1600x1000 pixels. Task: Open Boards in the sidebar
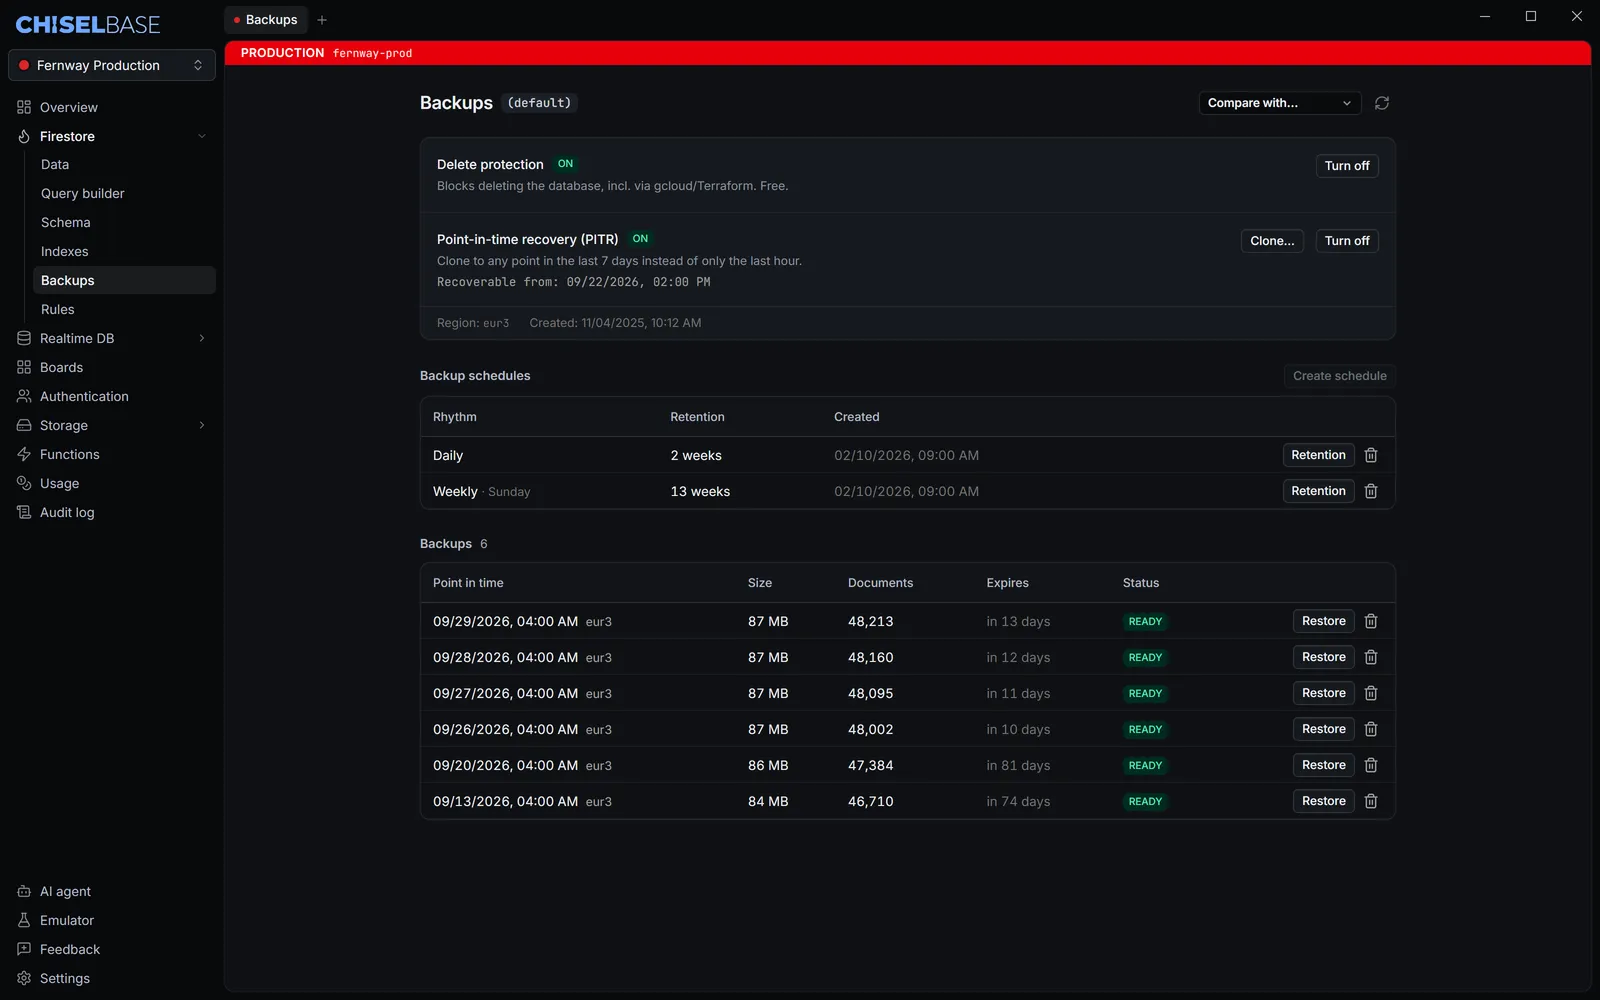pyautogui.click(x=112, y=367)
